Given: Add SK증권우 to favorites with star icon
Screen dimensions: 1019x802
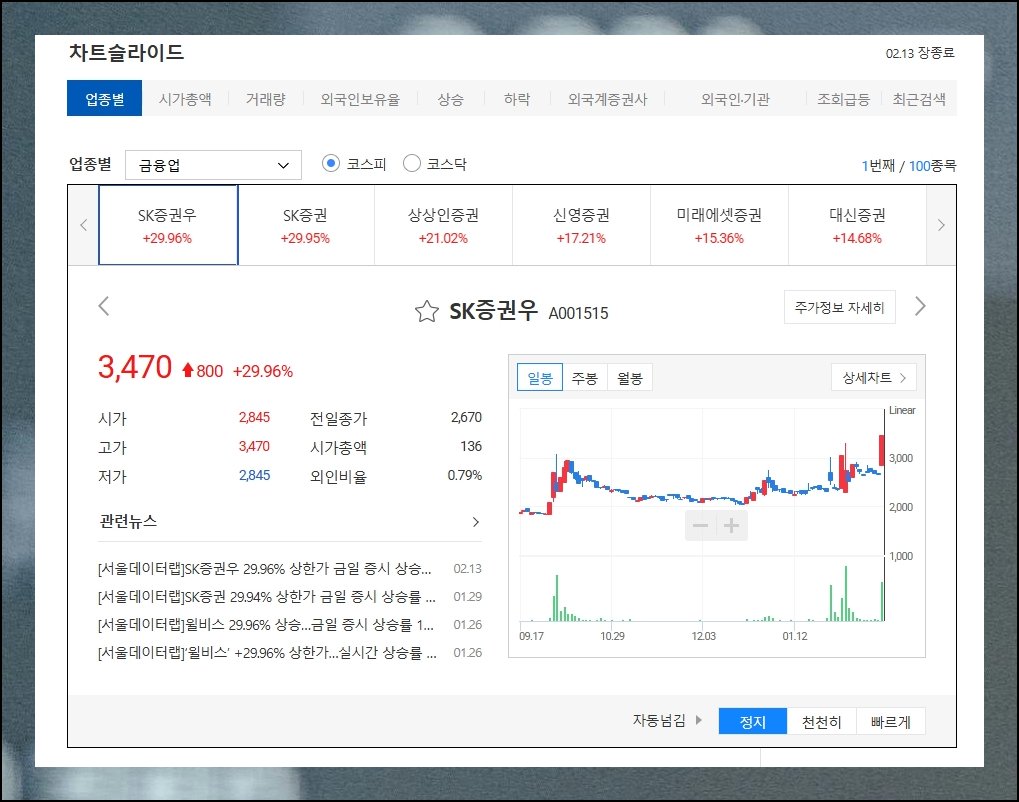Looking at the screenshot, I should pyautogui.click(x=426, y=311).
